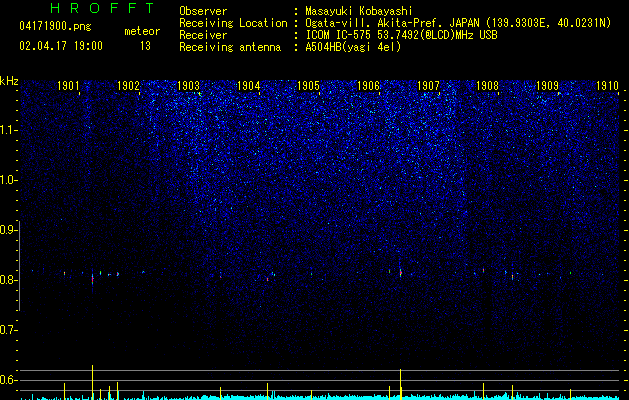Click the date stamp 02.04.17 19:00
Image resolution: width=629 pixels, height=400 pixels.
pyautogui.click(x=61, y=46)
